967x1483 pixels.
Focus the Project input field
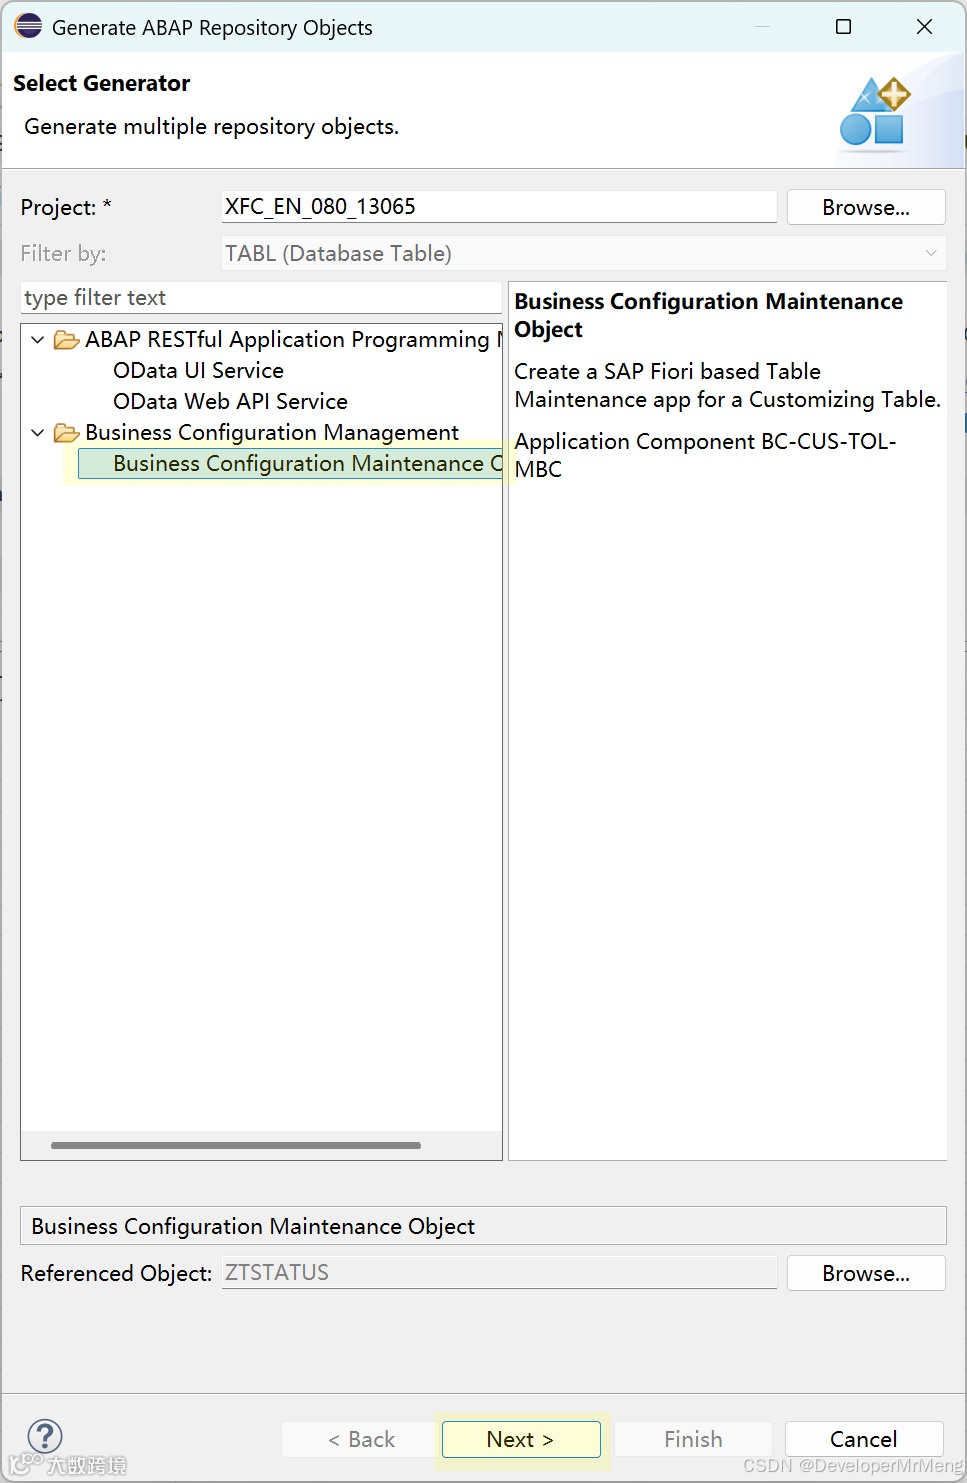tap(499, 207)
